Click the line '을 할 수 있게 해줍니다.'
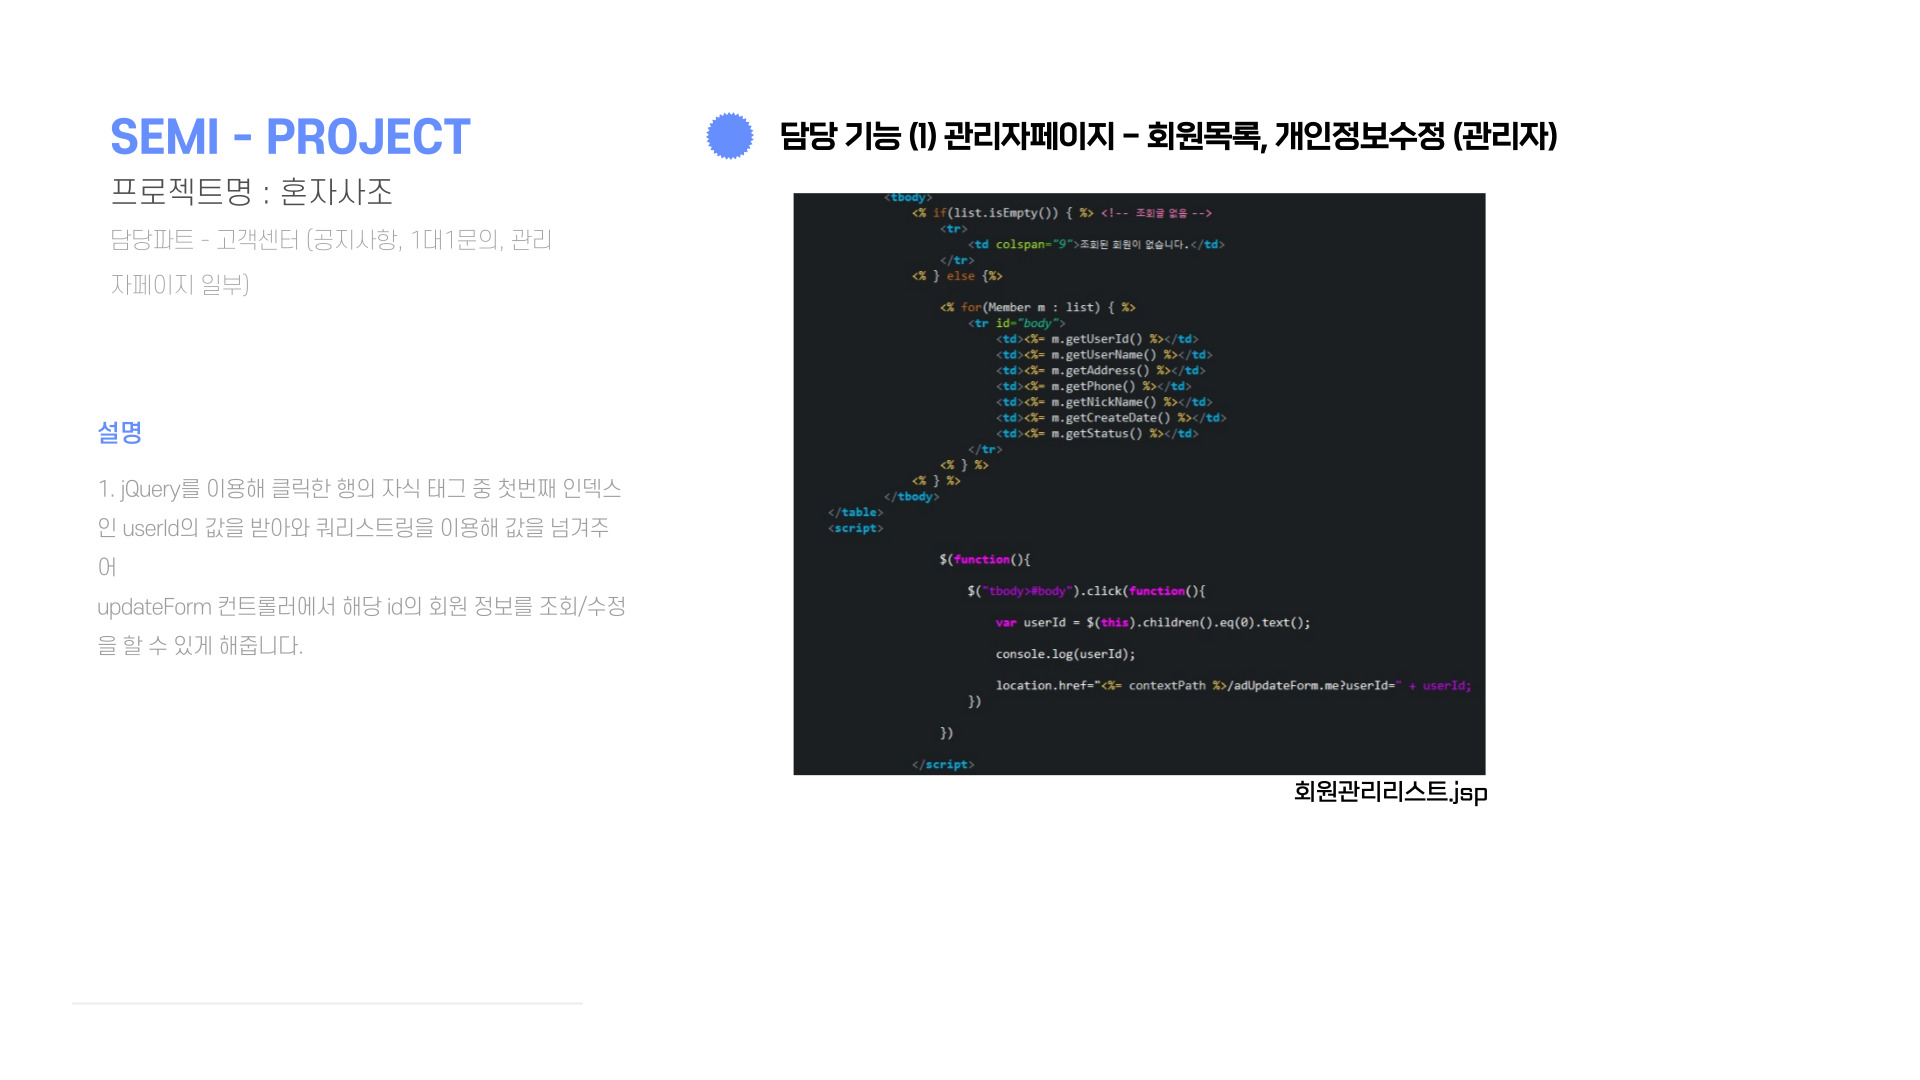The image size is (1920, 1080). point(200,646)
